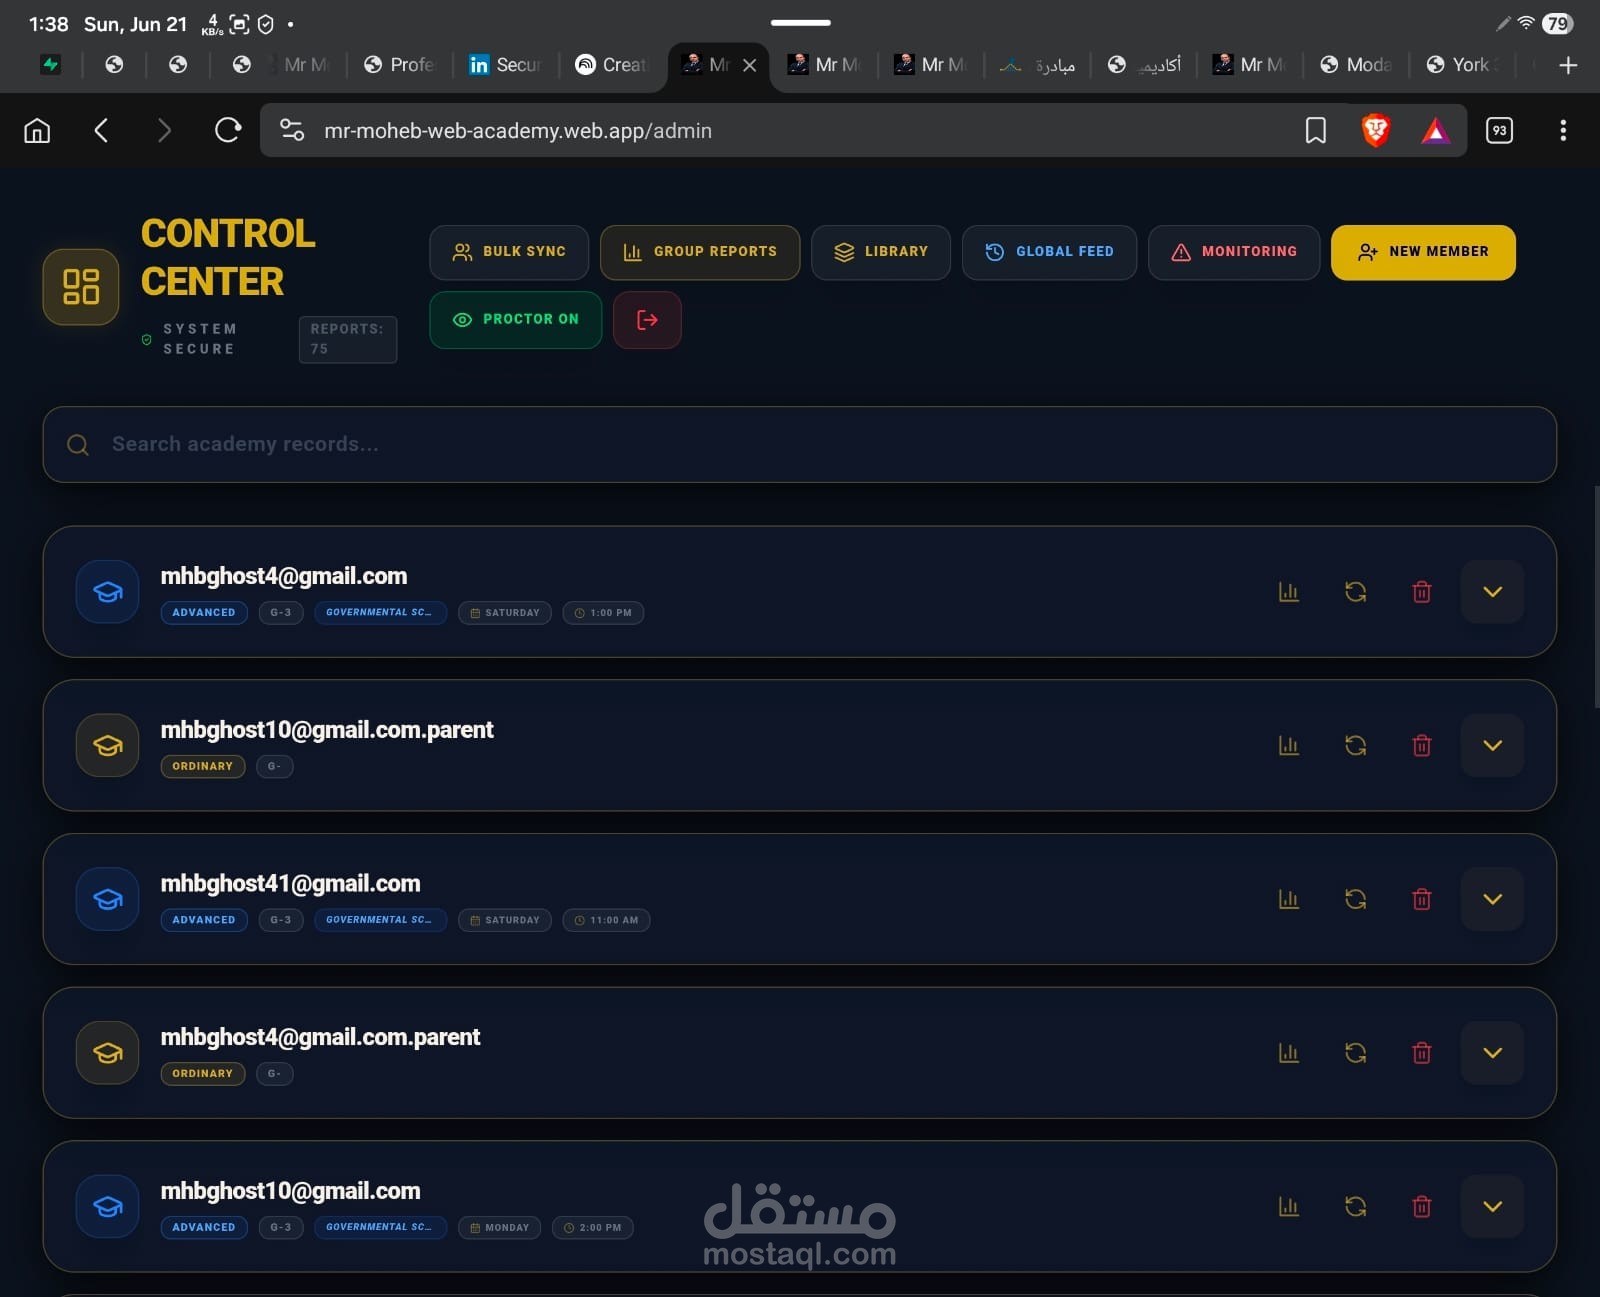Sync the mhbghost4@gmail.com.parent record
Image resolution: width=1600 pixels, height=1297 pixels.
coord(1355,1053)
